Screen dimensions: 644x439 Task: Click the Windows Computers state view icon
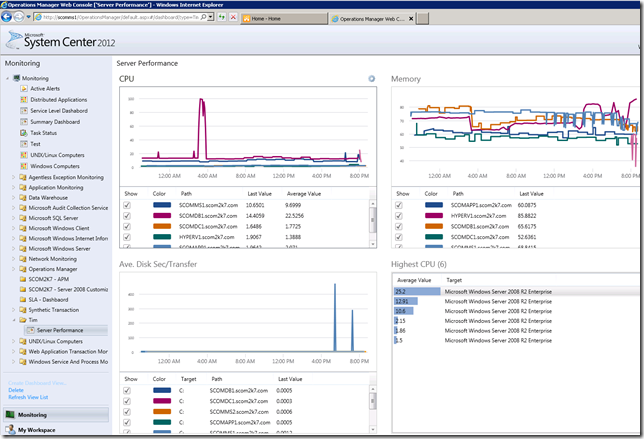pos(24,166)
